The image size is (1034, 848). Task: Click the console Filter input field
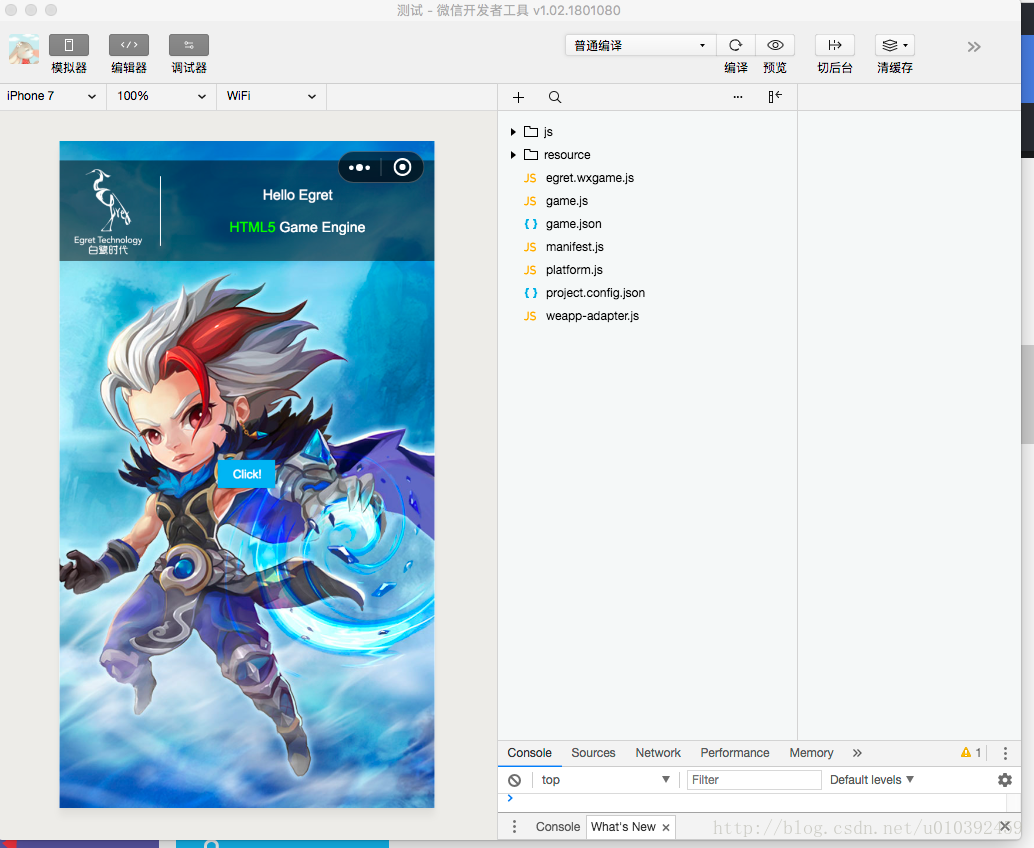click(x=754, y=780)
